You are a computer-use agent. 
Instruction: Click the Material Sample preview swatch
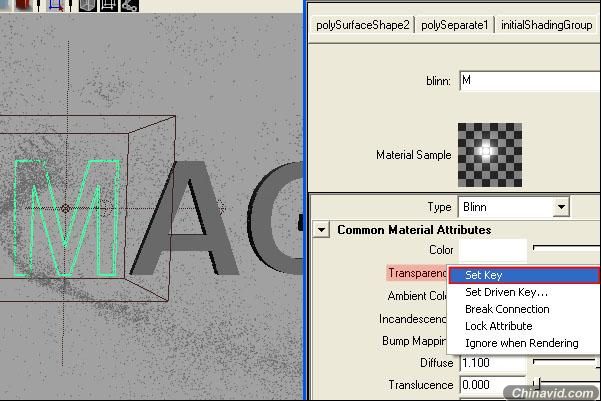tap(490, 155)
